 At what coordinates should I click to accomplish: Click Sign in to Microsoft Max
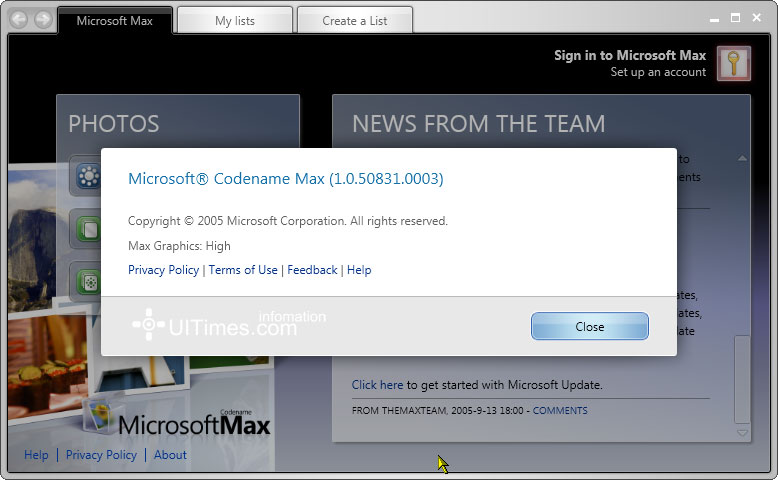630,56
